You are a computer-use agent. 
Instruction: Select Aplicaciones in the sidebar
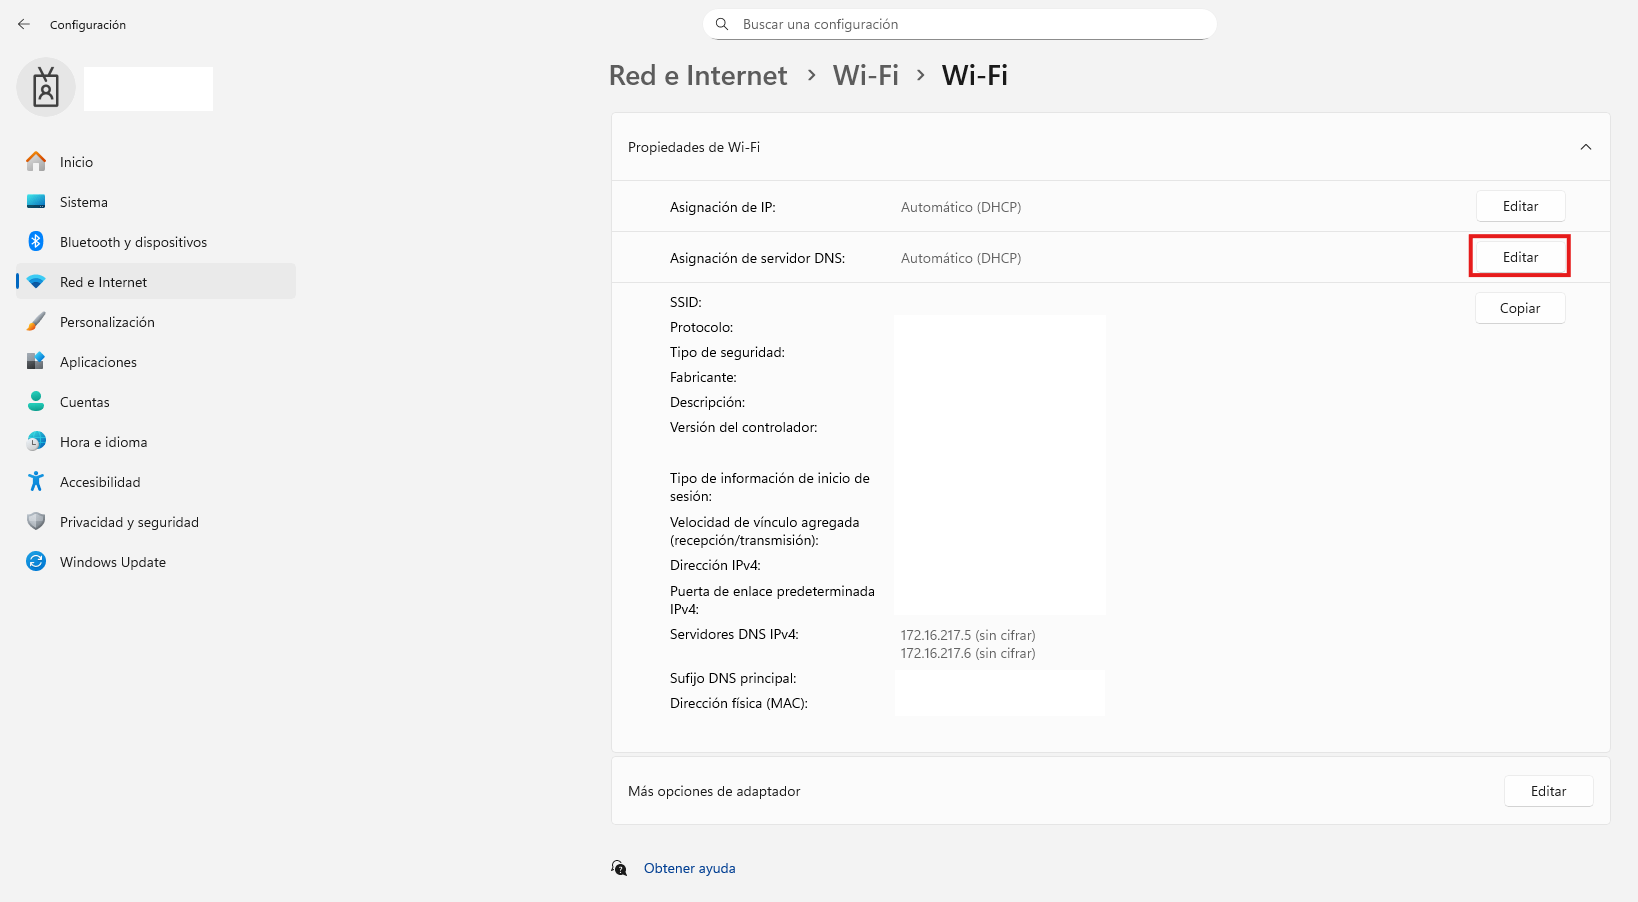(x=98, y=362)
